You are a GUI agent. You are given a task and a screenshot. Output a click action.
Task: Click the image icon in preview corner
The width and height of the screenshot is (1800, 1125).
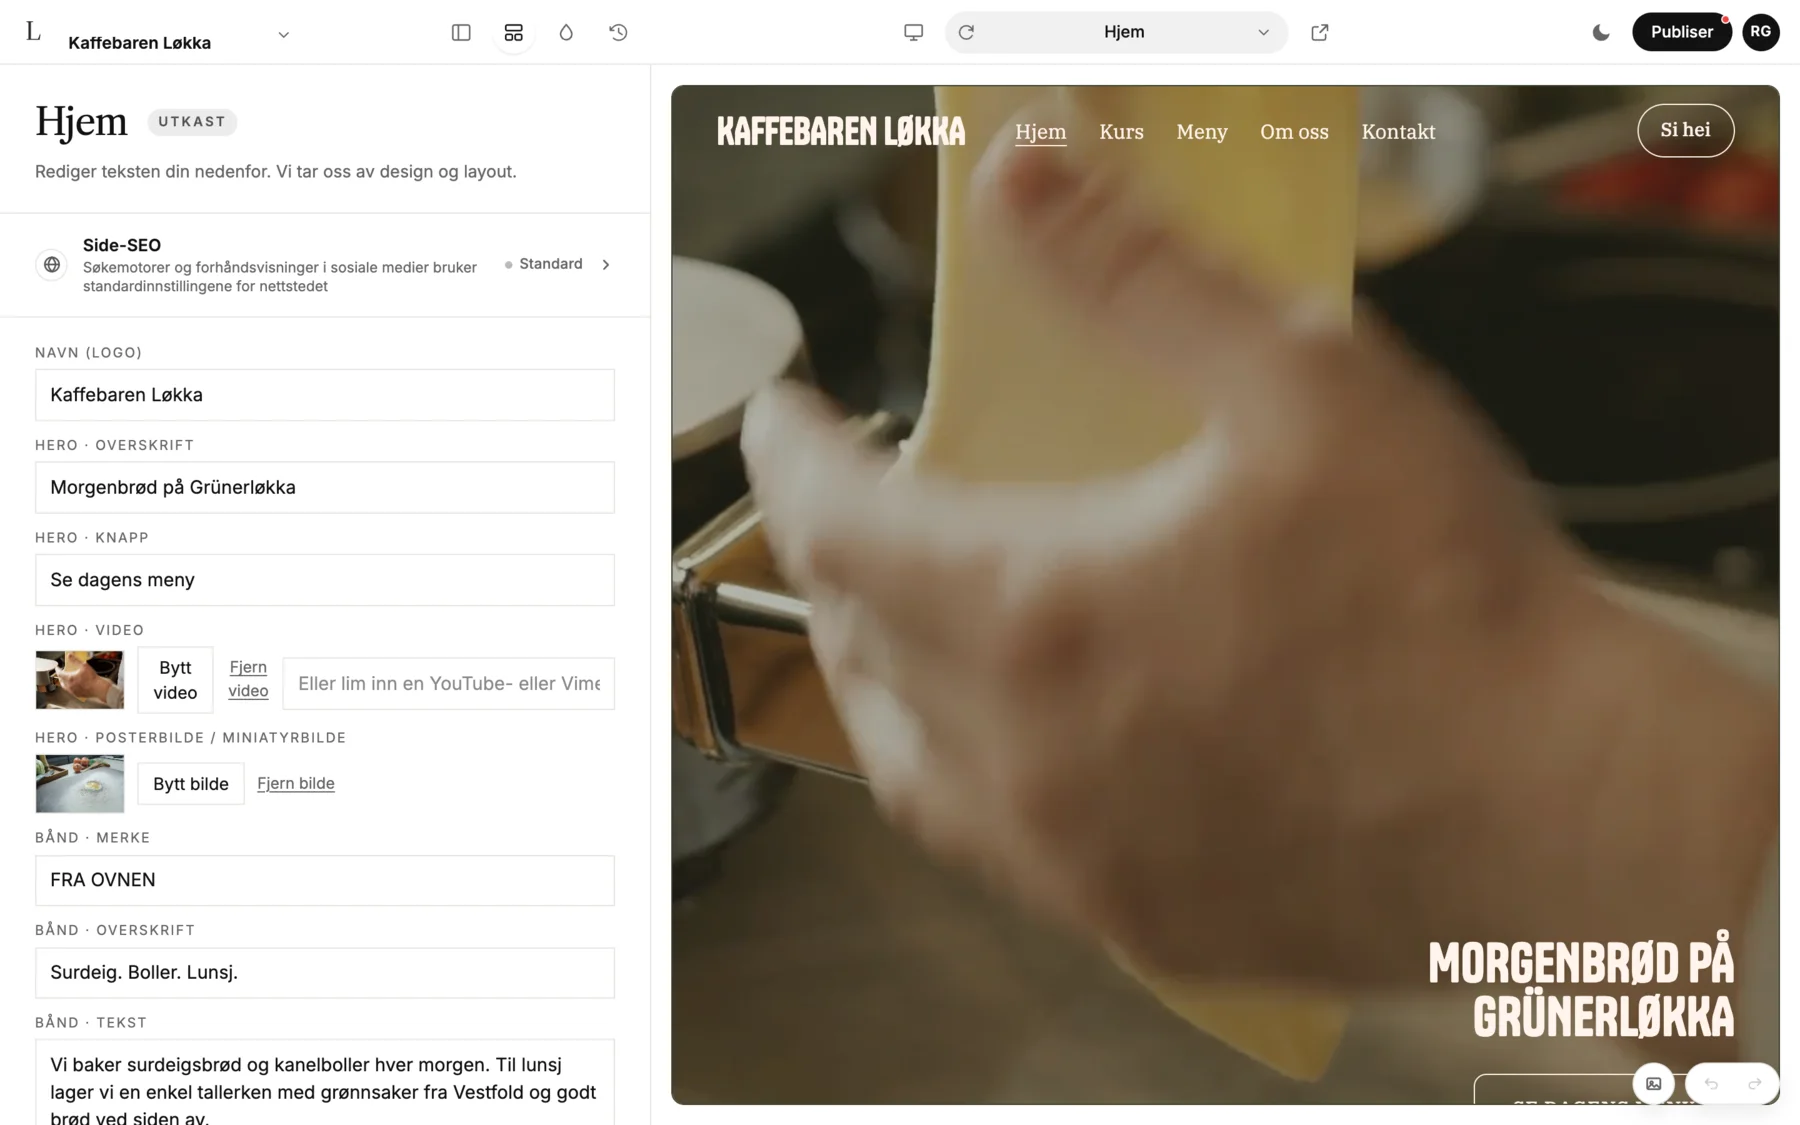point(1654,1084)
